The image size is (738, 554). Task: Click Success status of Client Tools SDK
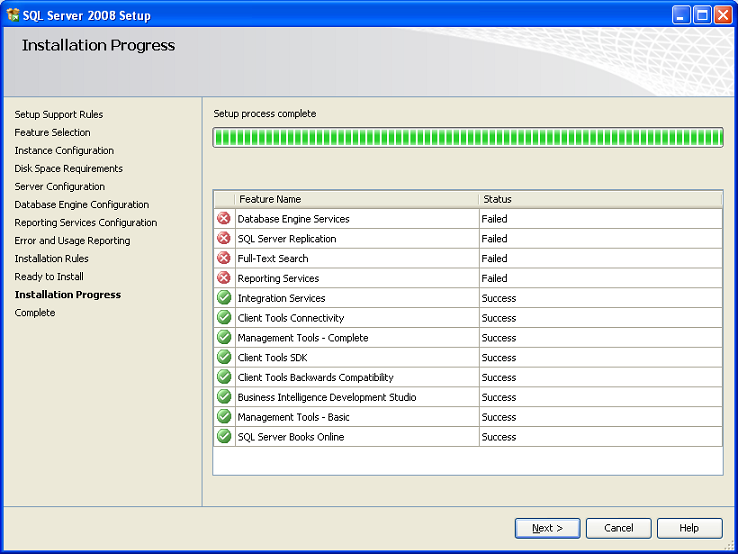tap(498, 357)
